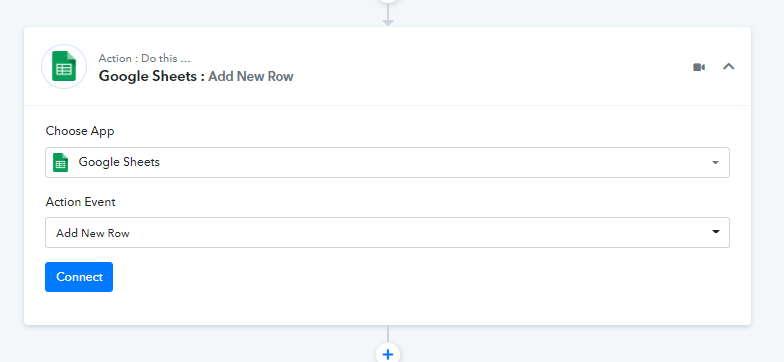The image size is (784, 362).
Task: Select the Choose App field showing Google Sheets
Action: pos(388,162)
